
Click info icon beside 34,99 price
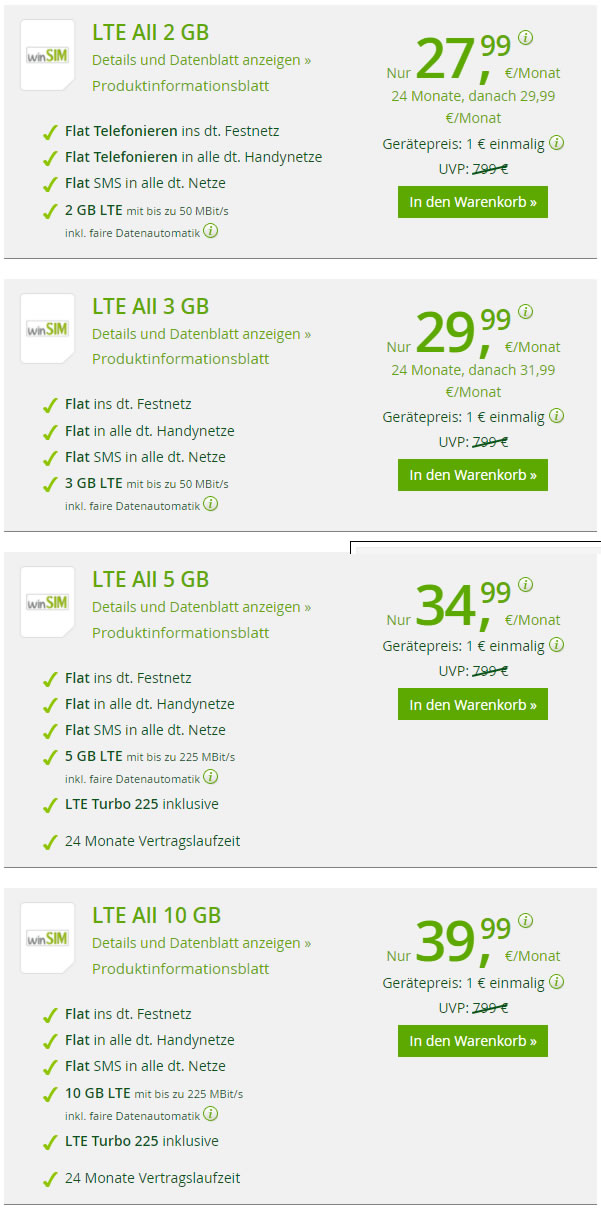[526, 585]
